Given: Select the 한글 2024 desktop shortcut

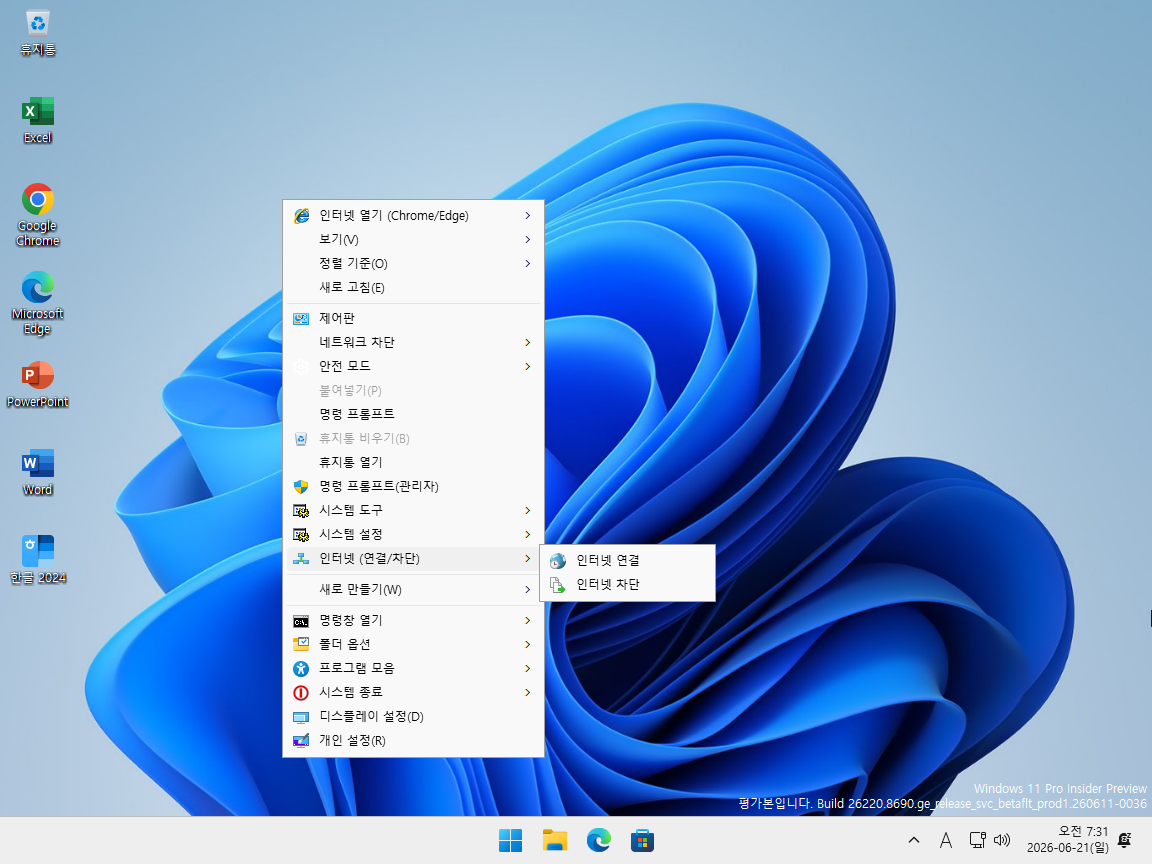Looking at the screenshot, I should (37, 560).
